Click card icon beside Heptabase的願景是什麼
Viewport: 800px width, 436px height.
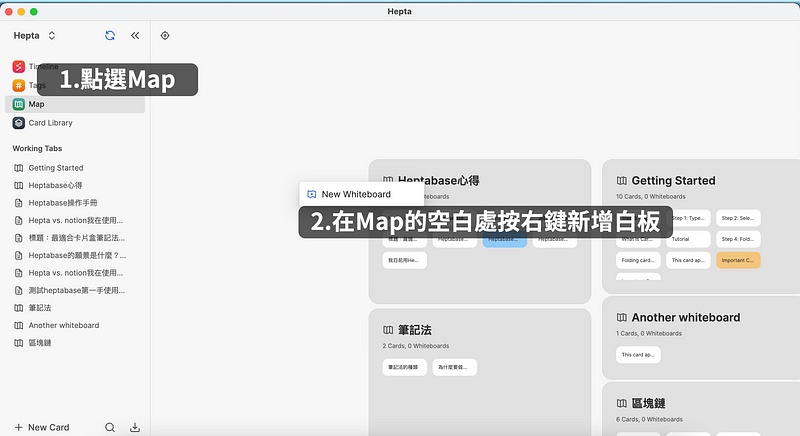pyautogui.click(x=19, y=255)
